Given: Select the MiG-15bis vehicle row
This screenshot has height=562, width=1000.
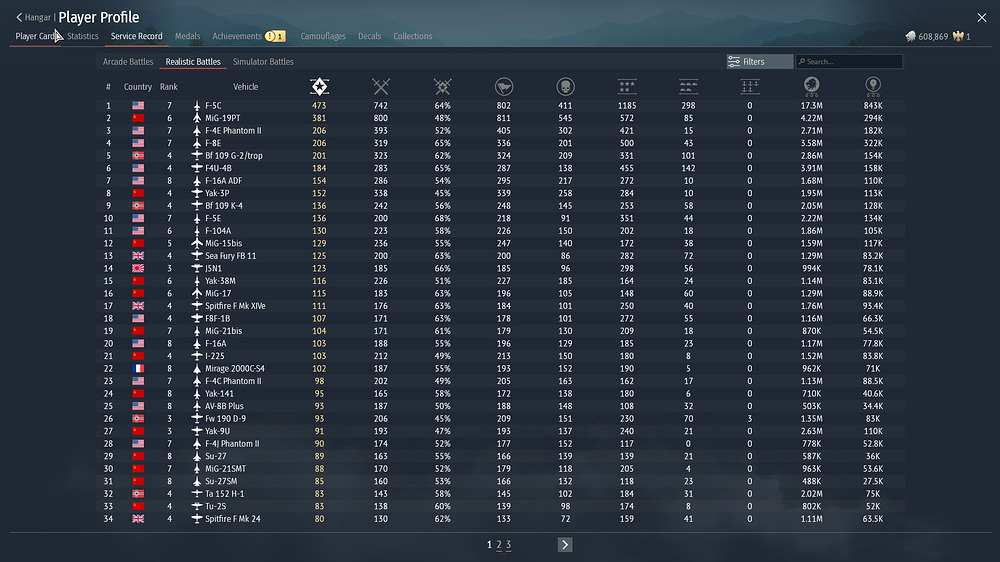Looking at the screenshot, I should (x=500, y=243).
